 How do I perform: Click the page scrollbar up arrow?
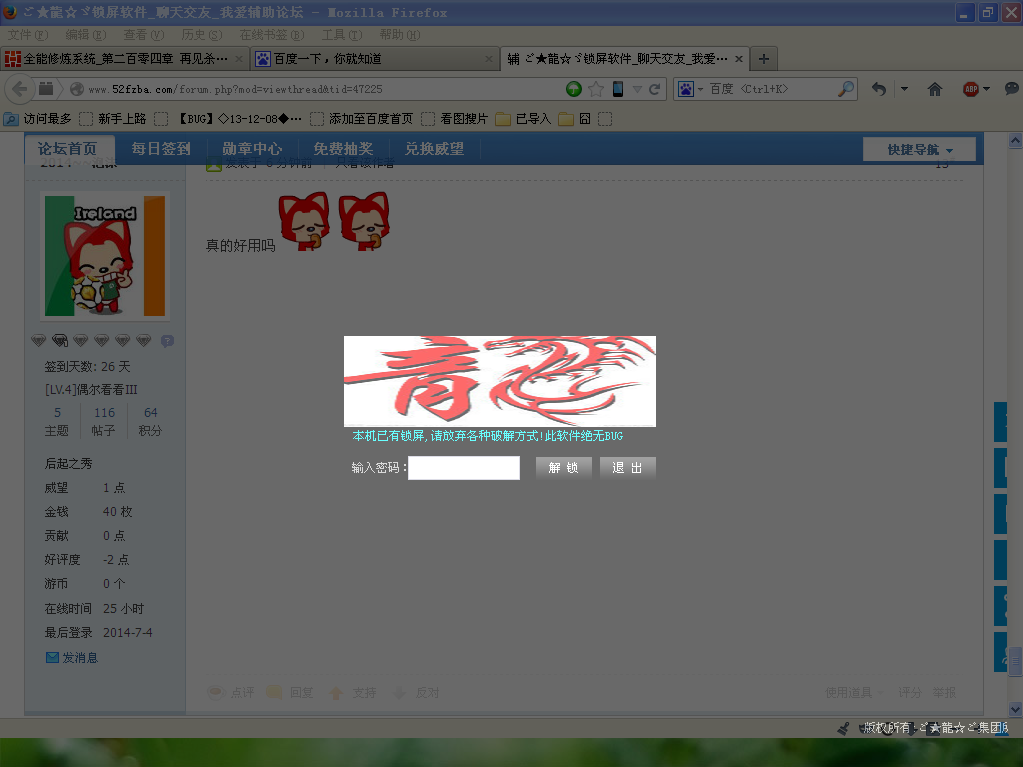(1015, 140)
